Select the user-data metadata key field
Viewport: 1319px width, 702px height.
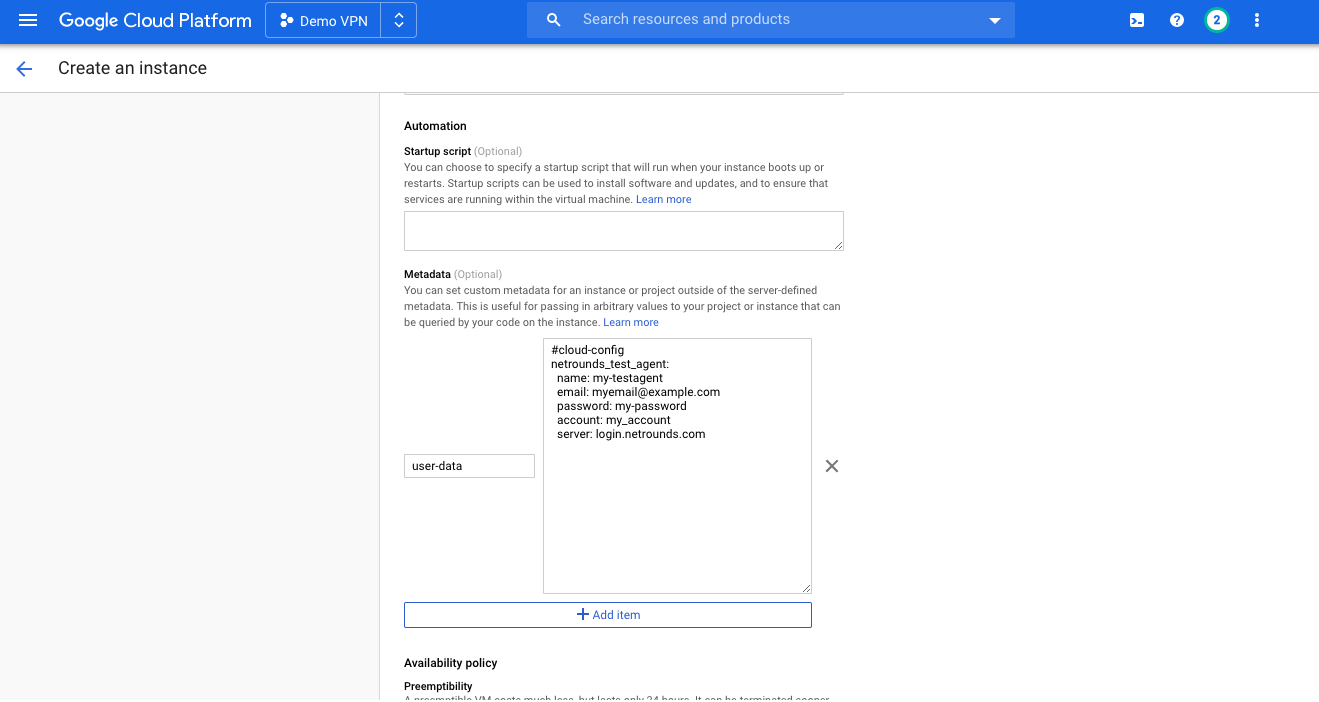click(x=469, y=465)
